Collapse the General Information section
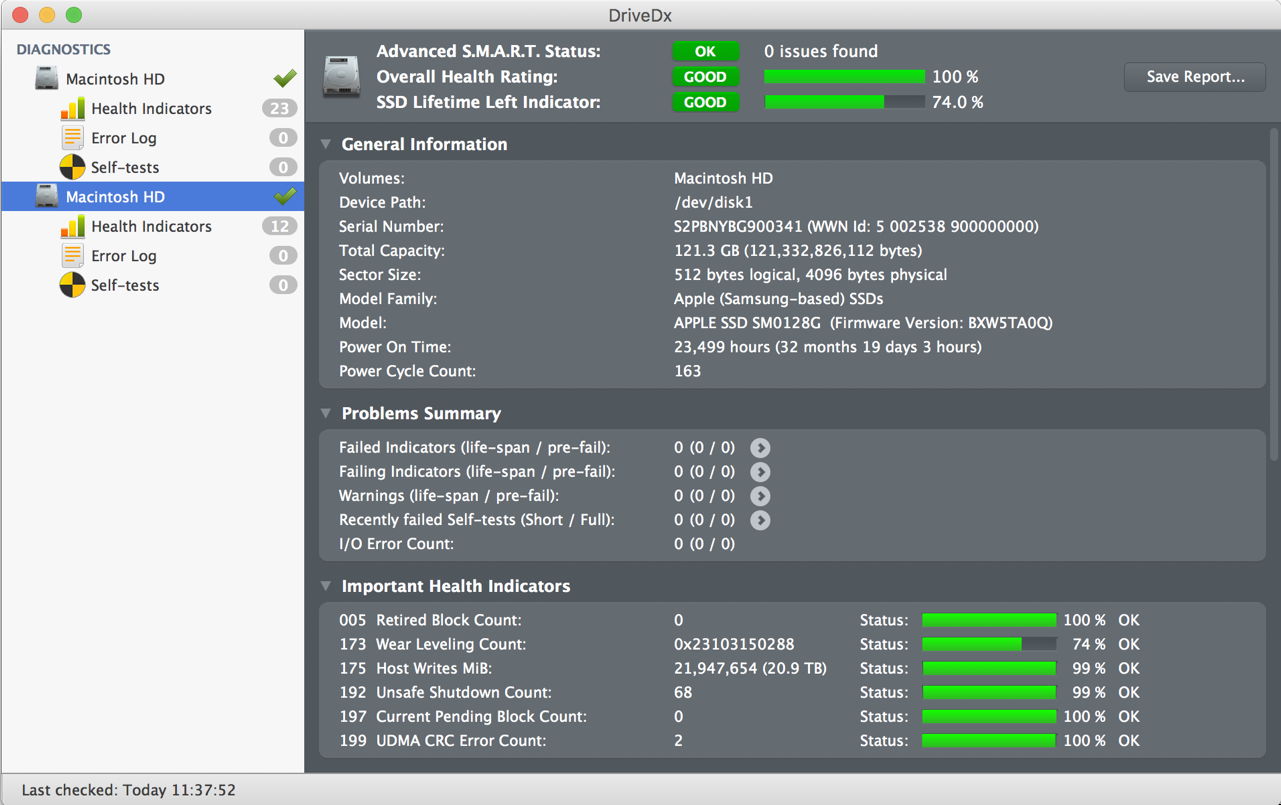Image resolution: width=1281 pixels, height=805 pixels. [326, 145]
